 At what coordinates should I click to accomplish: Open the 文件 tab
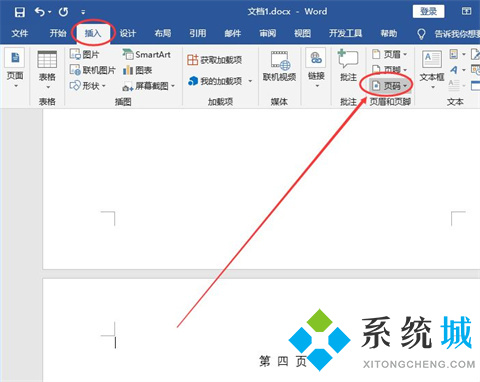point(20,33)
